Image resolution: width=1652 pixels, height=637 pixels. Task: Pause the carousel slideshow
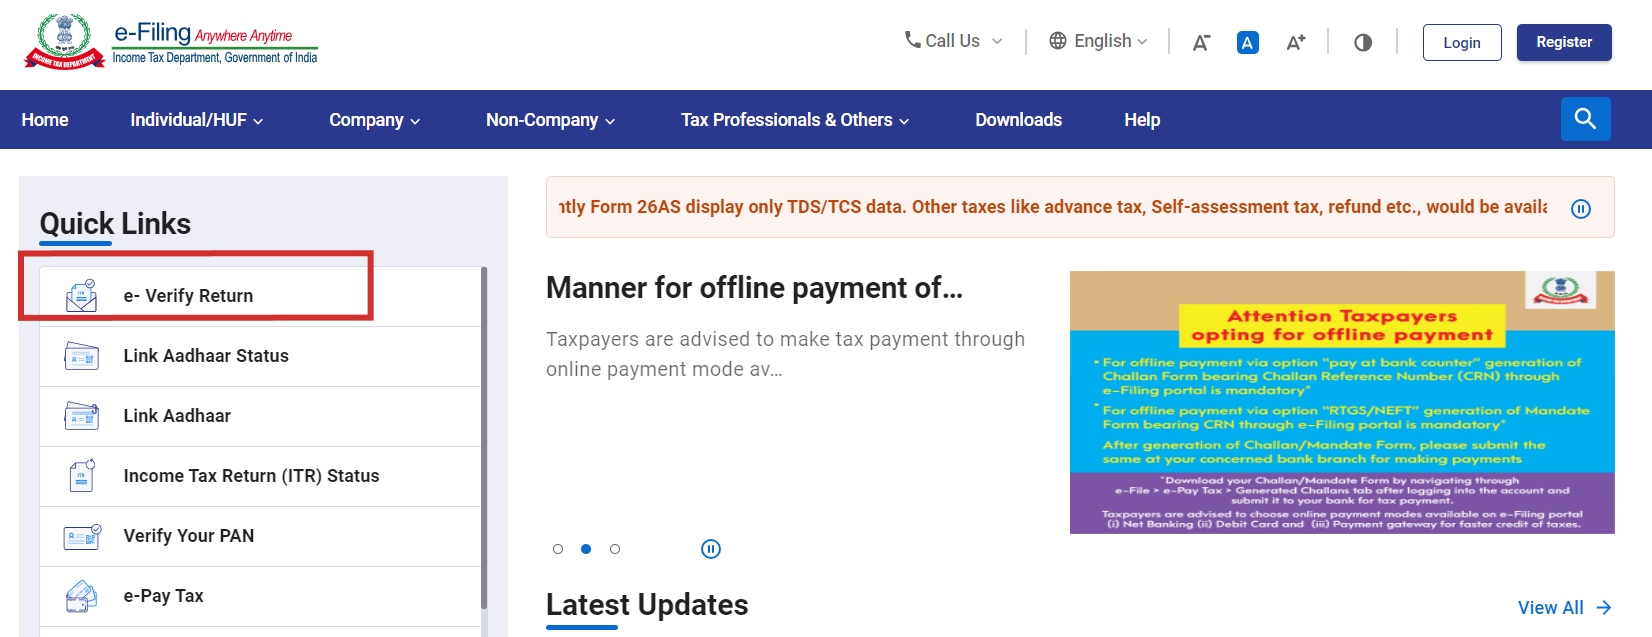(x=710, y=549)
